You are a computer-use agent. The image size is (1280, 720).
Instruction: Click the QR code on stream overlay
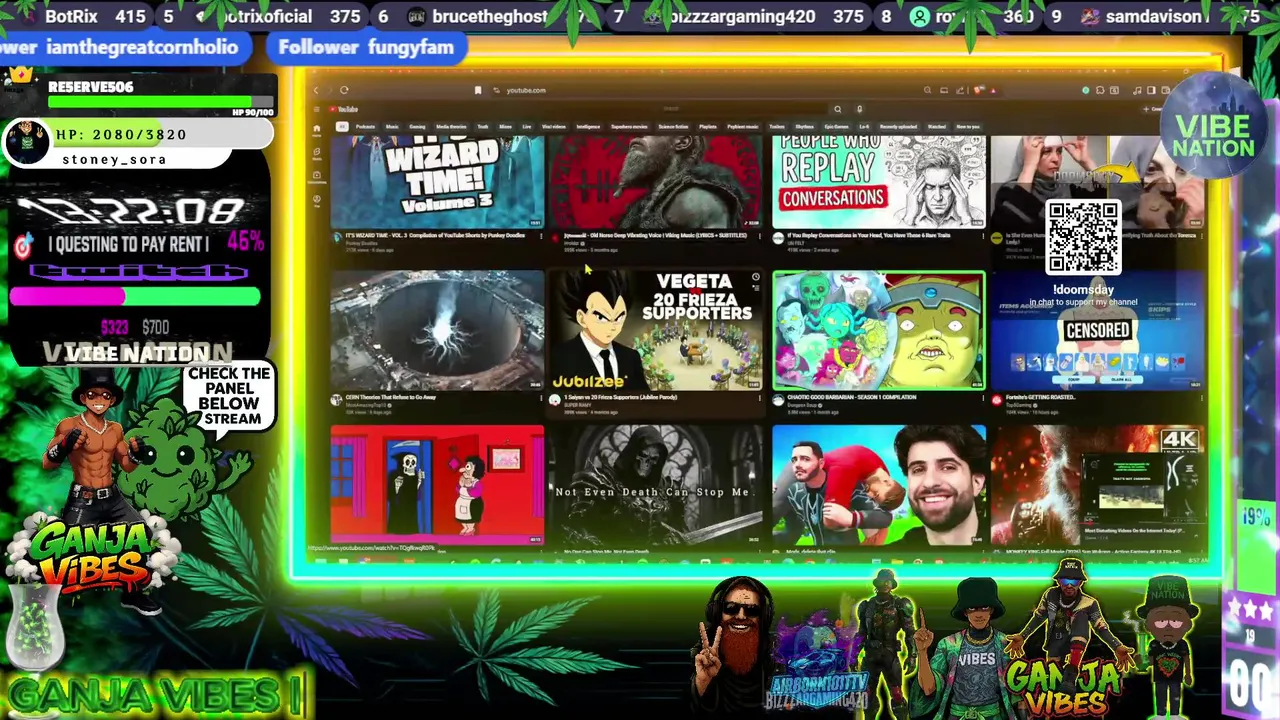pyautogui.click(x=1083, y=237)
